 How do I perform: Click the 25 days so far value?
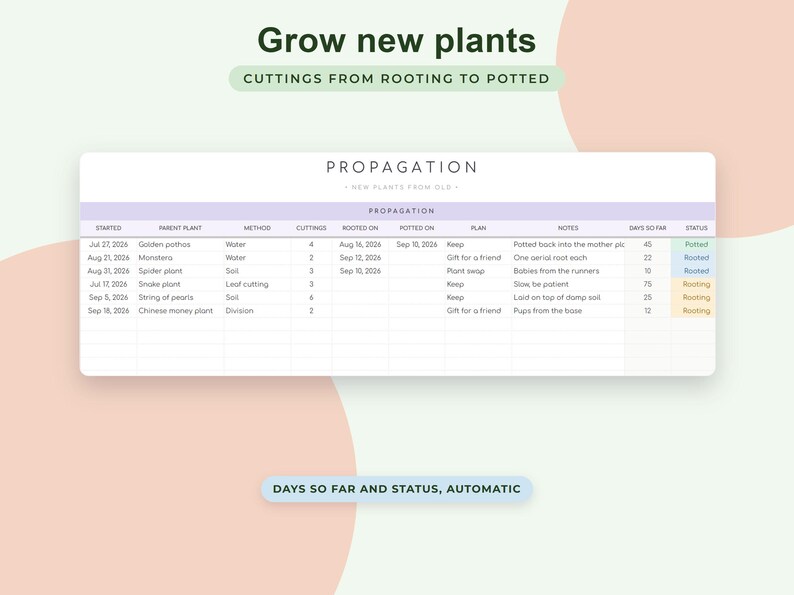pos(648,297)
